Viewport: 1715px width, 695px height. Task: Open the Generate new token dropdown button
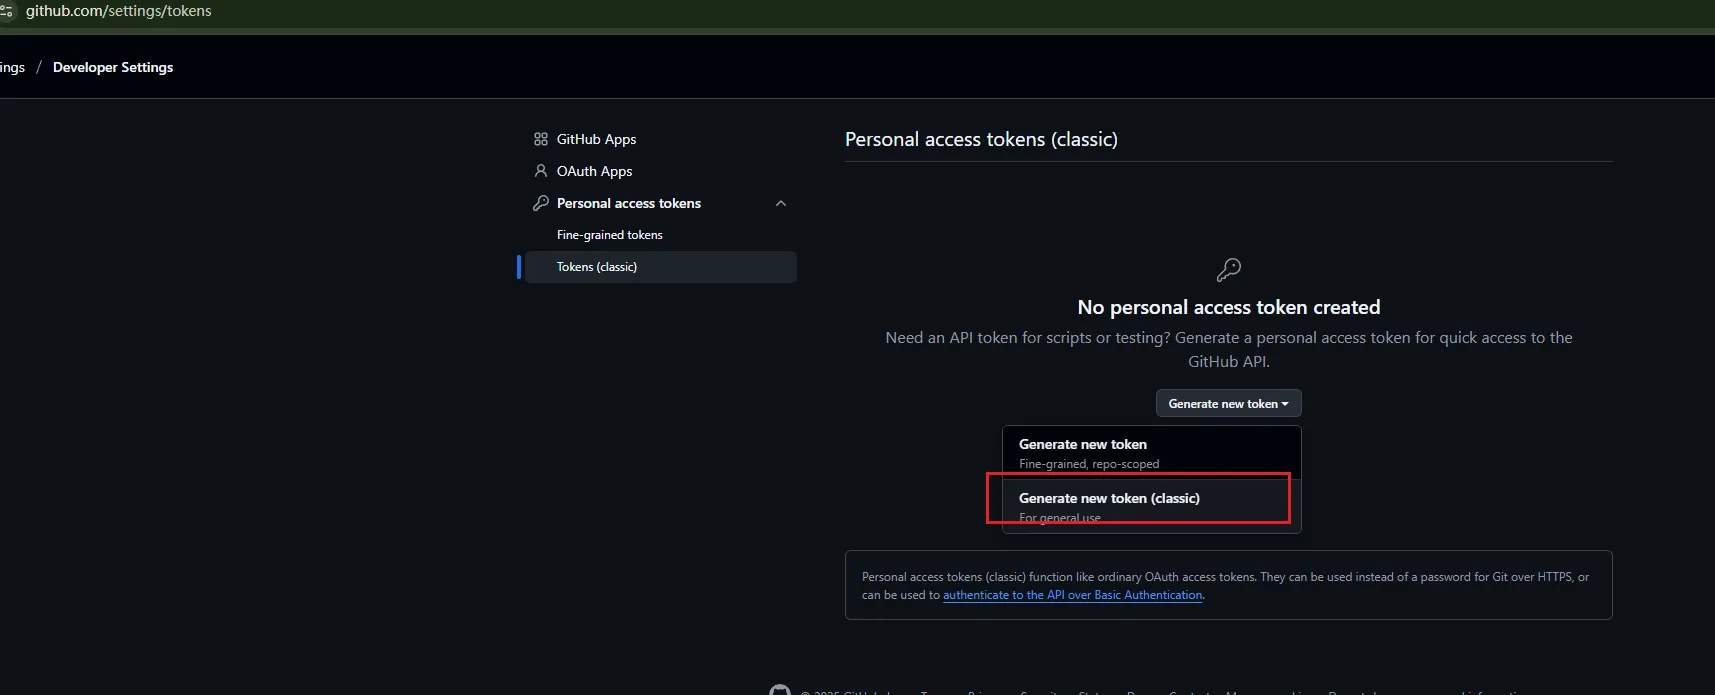coord(1228,403)
